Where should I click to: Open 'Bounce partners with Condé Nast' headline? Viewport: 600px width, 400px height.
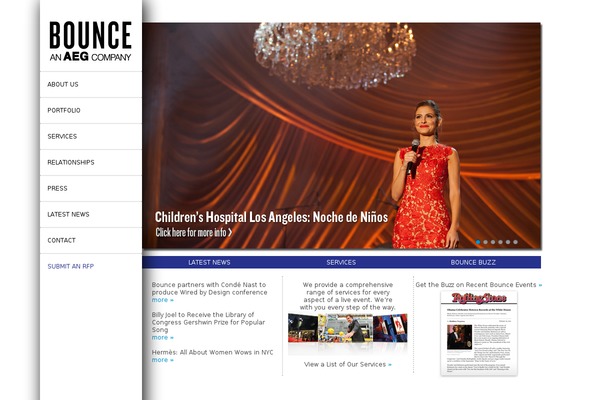[x=209, y=289]
